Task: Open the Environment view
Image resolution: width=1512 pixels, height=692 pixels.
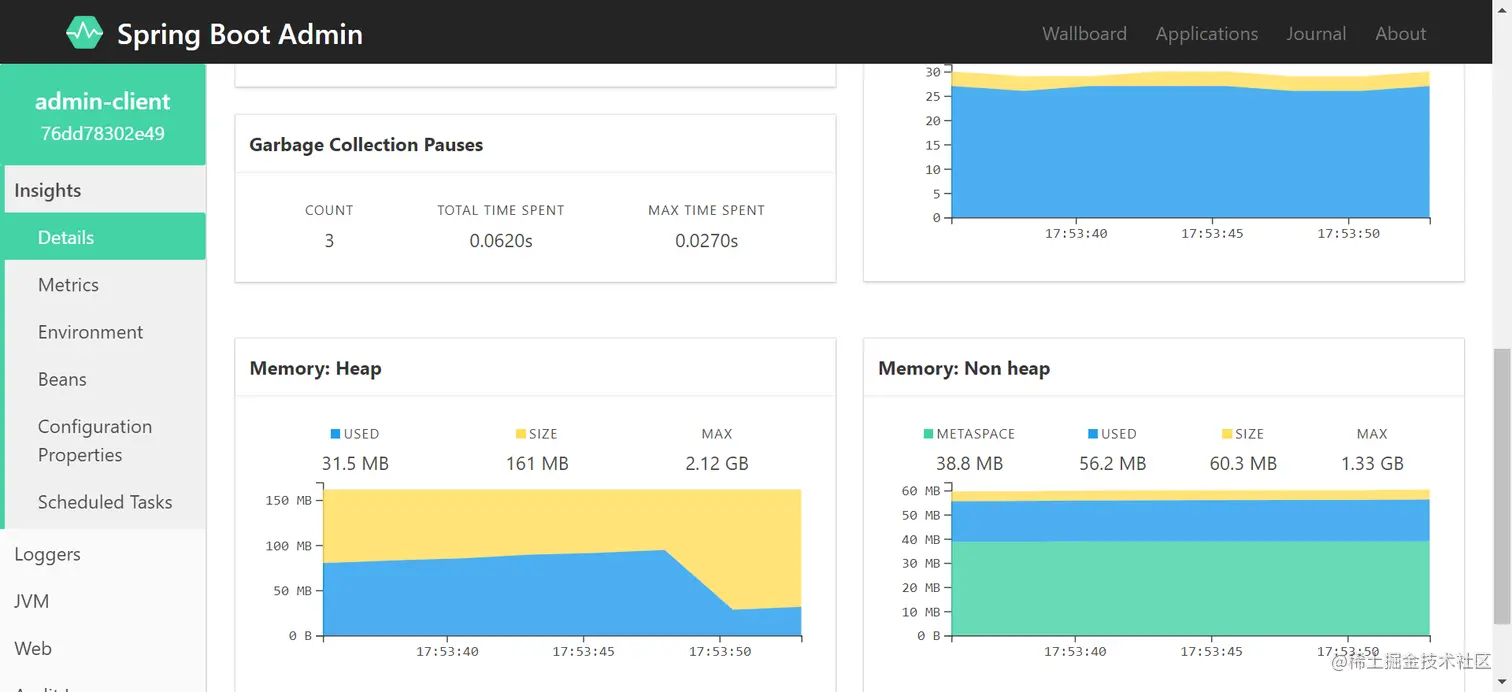Action: coord(105,332)
